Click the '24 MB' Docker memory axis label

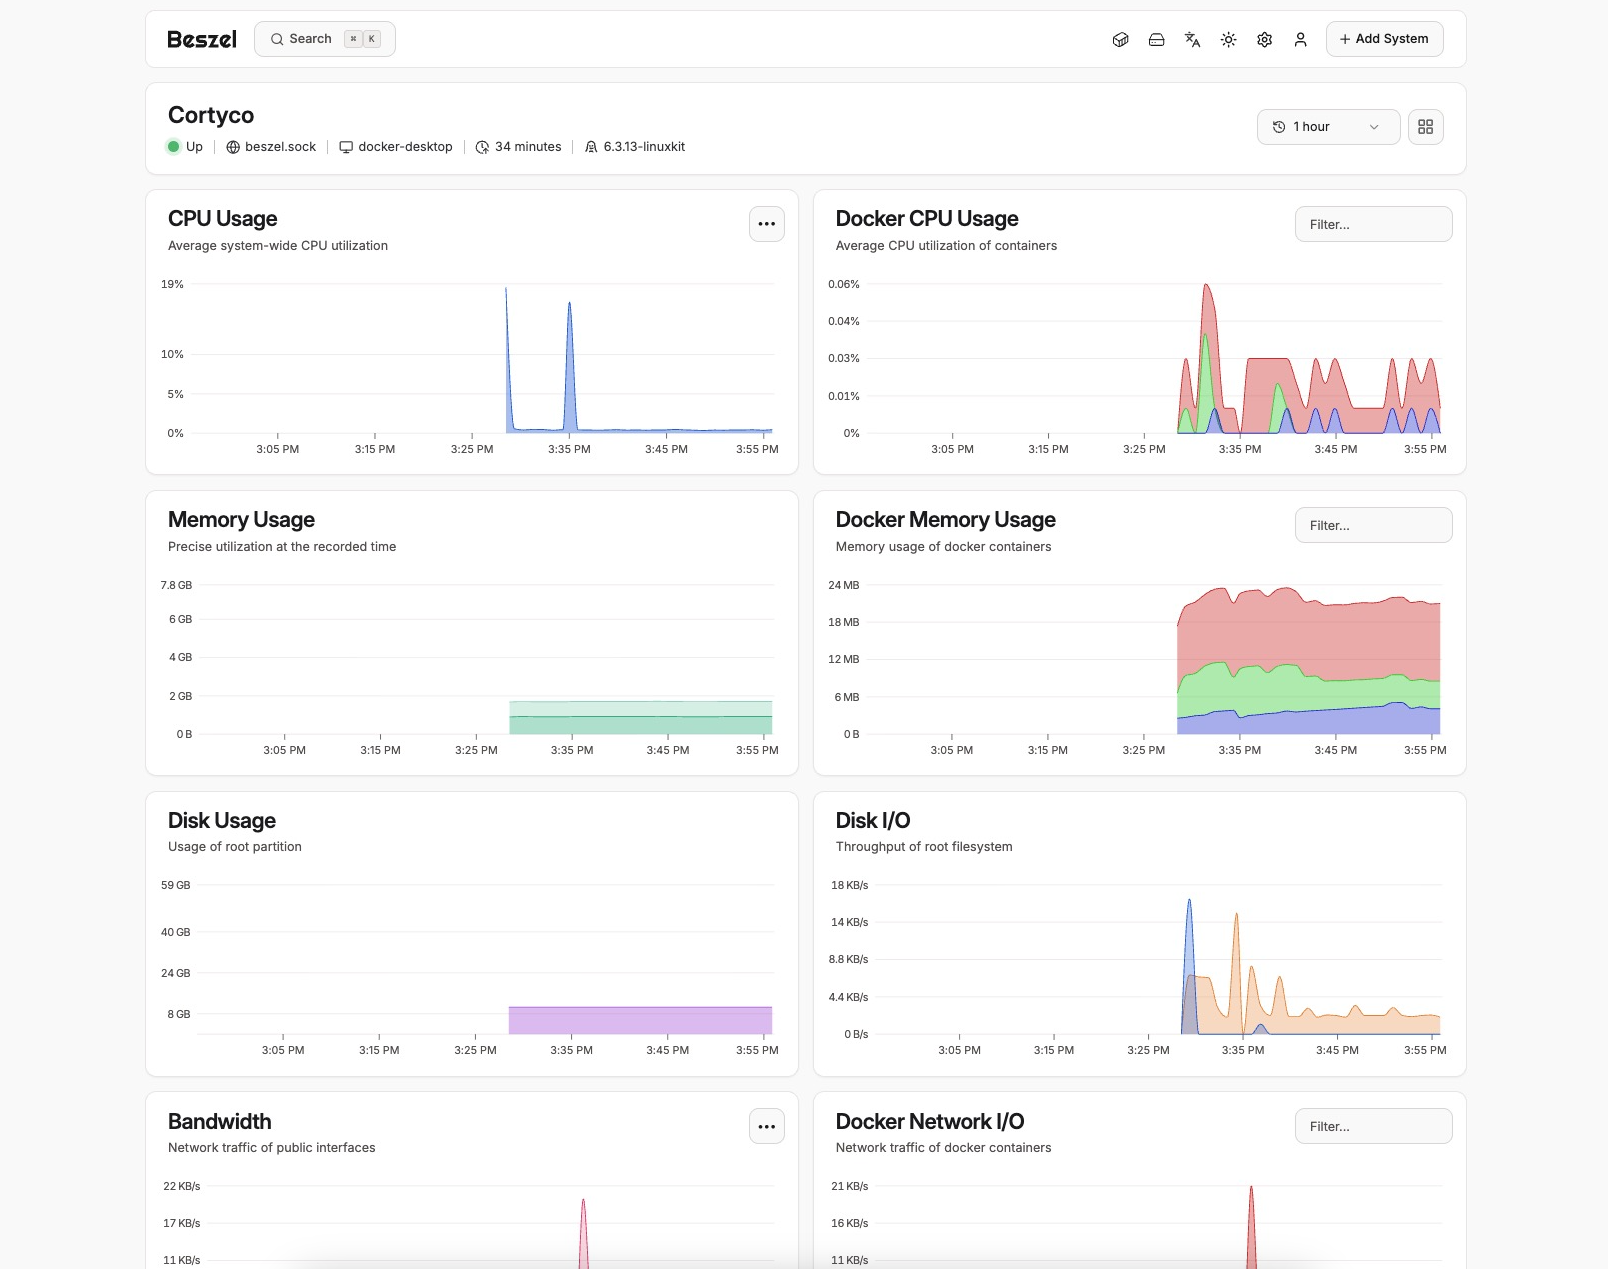[844, 586]
